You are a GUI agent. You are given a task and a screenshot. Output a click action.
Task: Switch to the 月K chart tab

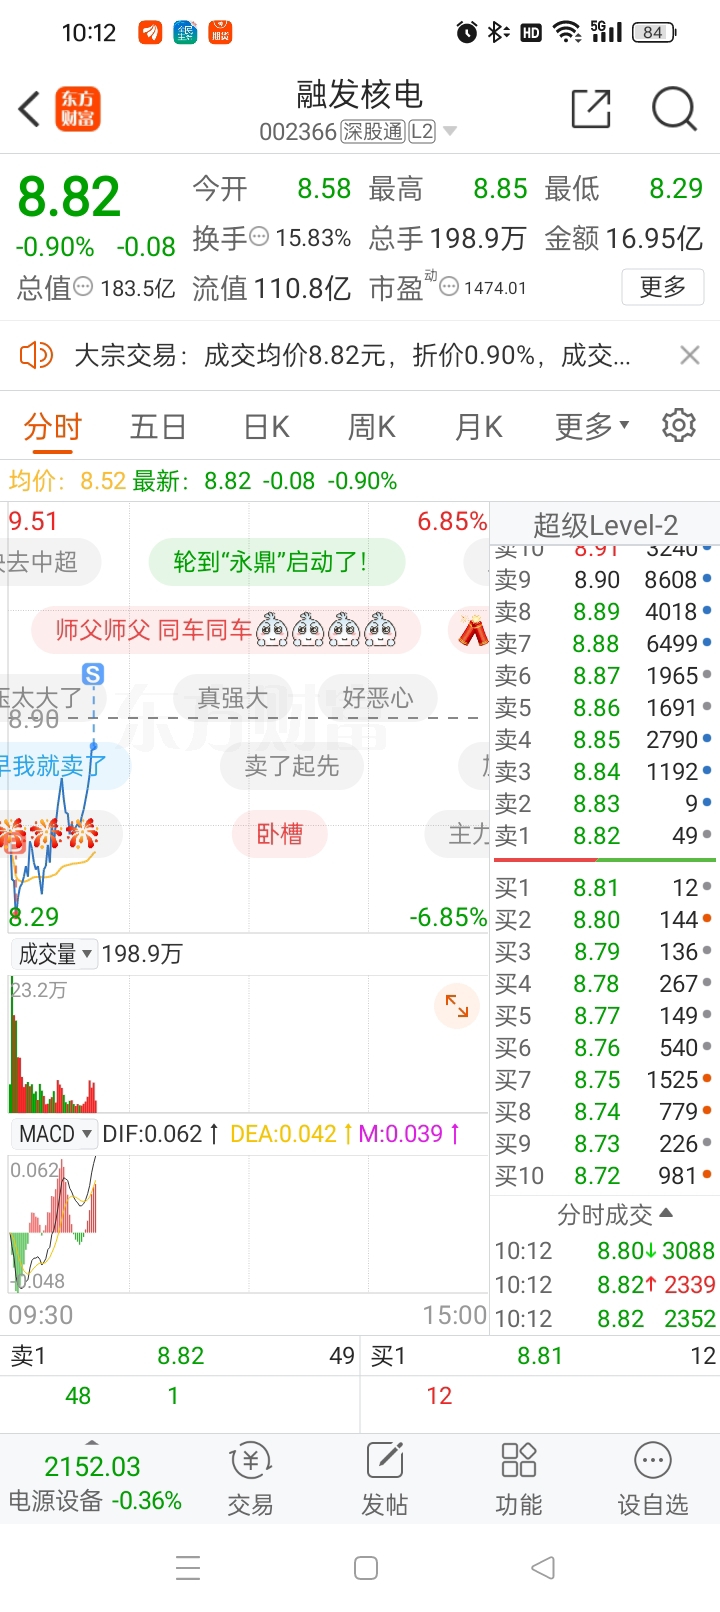(x=479, y=428)
